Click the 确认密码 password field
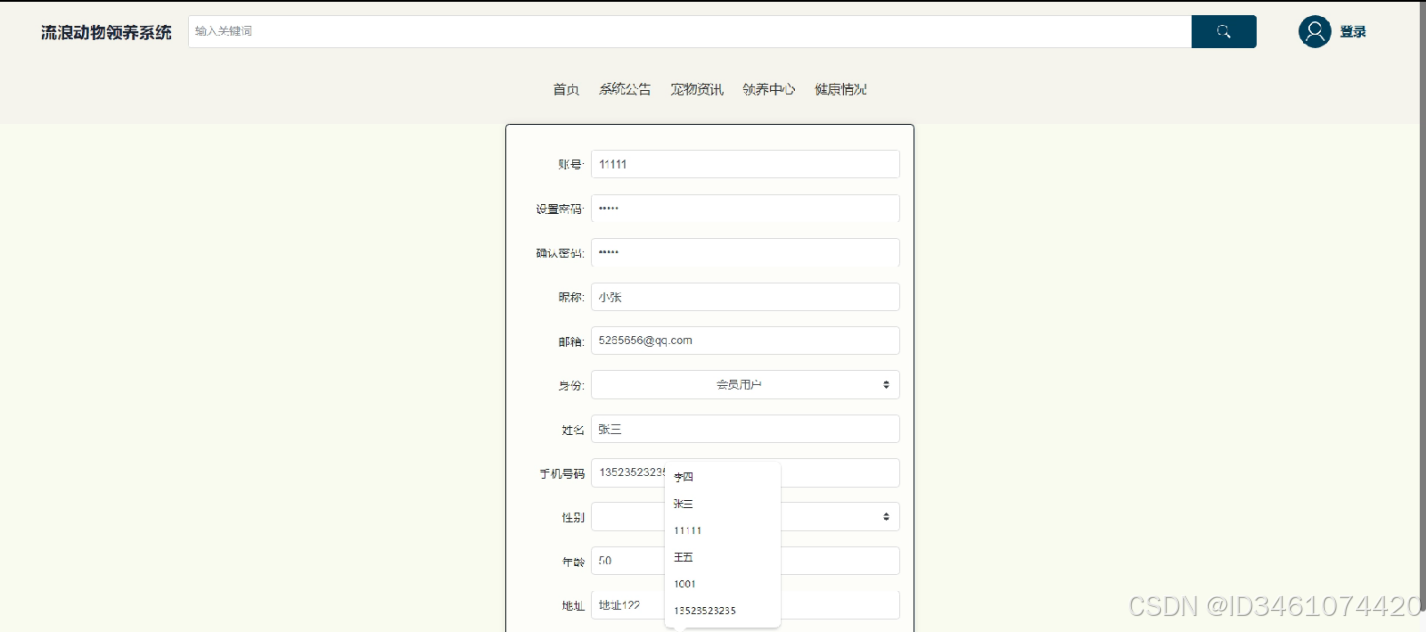Image resolution: width=1426 pixels, height=632 pixels. pos(745,252)
